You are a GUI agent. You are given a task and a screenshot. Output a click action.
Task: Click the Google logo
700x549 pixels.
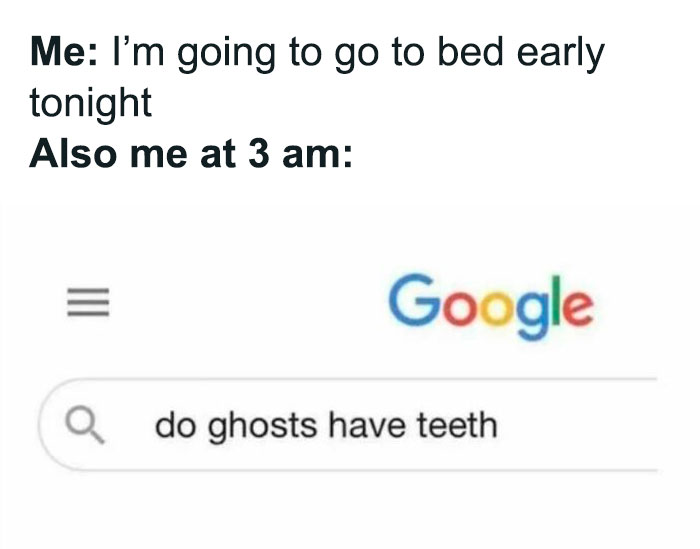tap(491, 302)
